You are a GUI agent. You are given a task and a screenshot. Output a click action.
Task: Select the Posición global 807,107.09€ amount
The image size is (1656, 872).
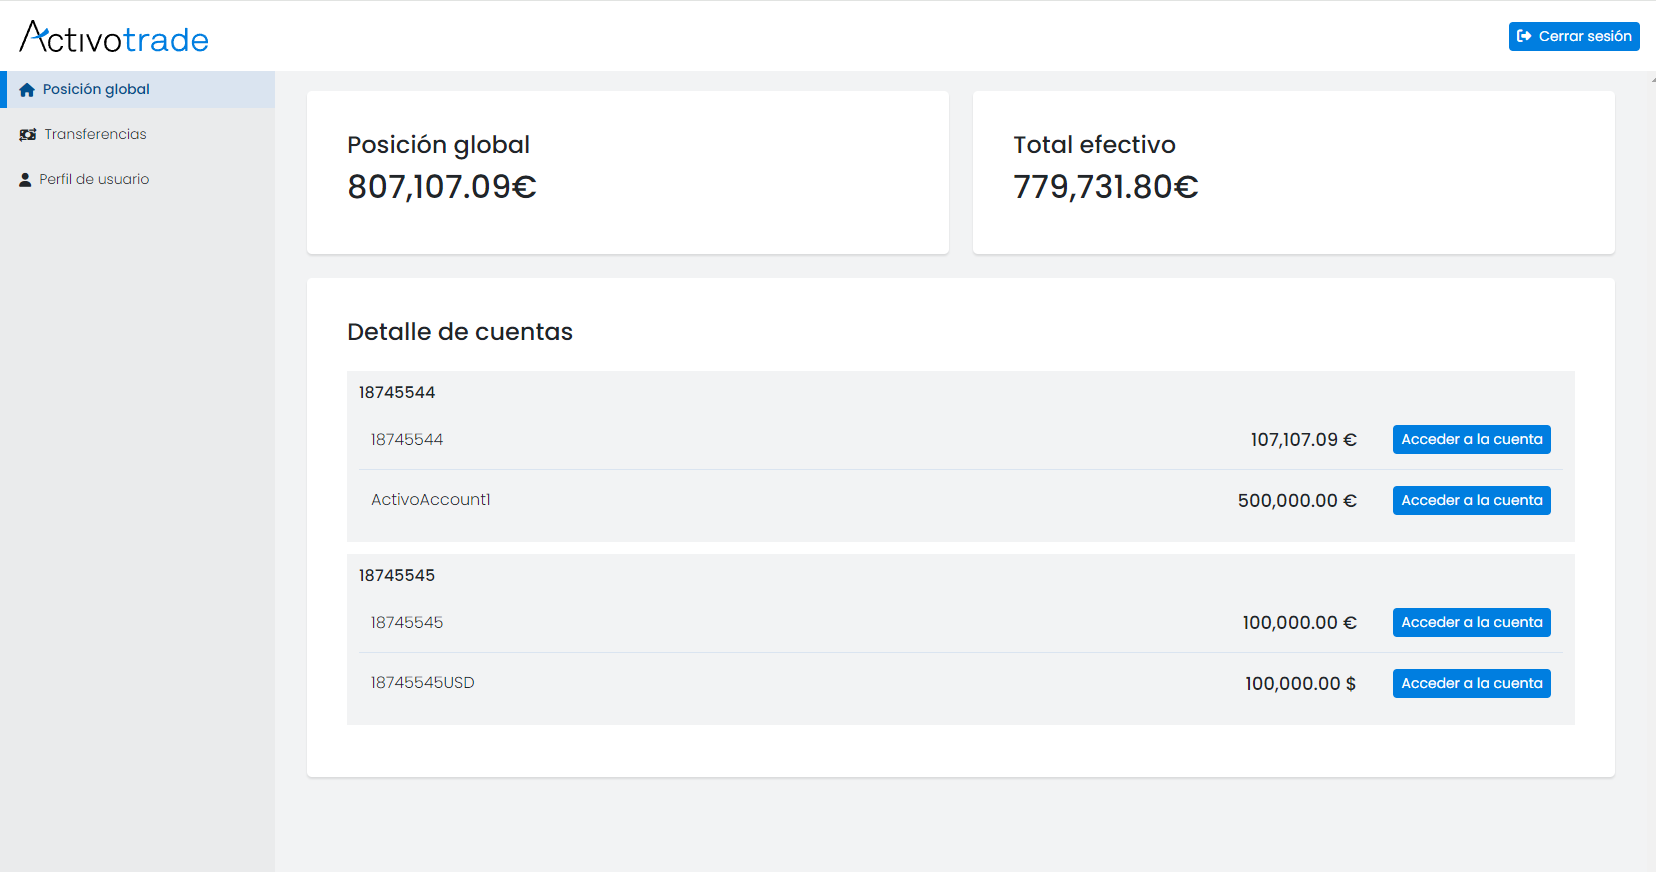442,187
